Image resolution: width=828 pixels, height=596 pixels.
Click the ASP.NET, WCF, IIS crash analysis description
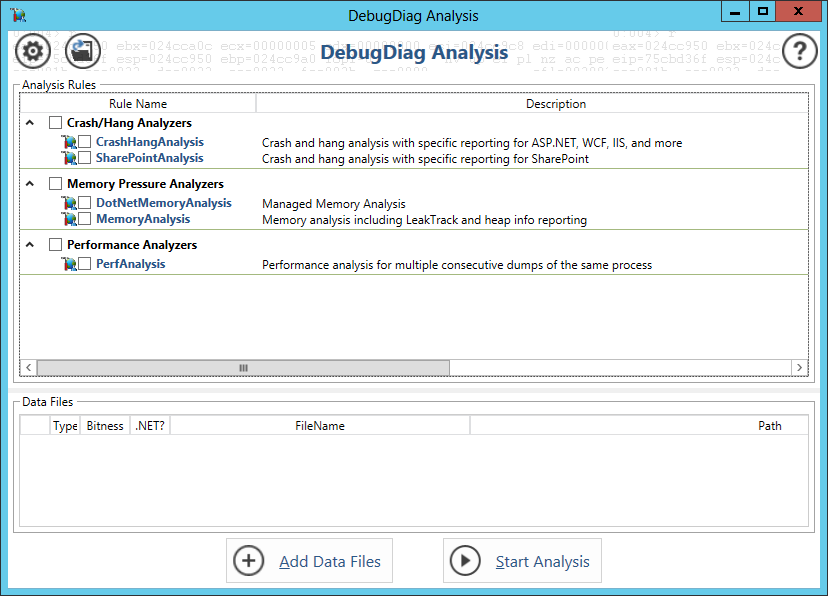pyautogui.click(x=472, y=143)
